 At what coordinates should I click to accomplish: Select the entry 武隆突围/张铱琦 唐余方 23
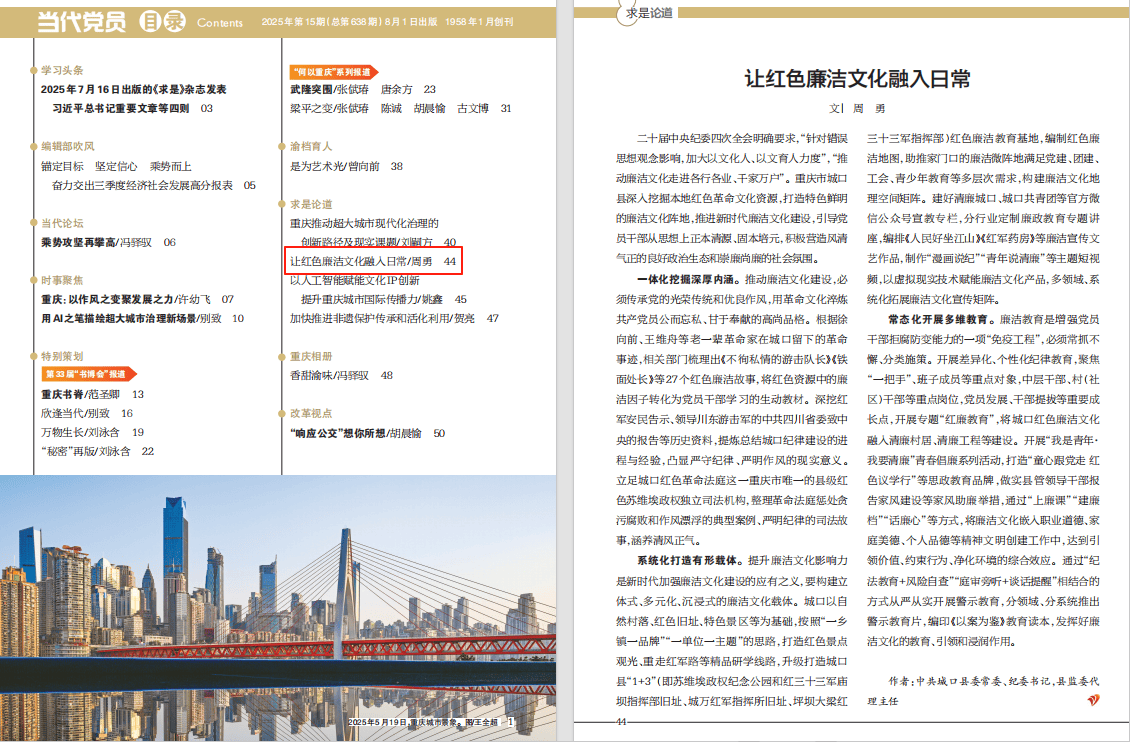tap(362, 89)
